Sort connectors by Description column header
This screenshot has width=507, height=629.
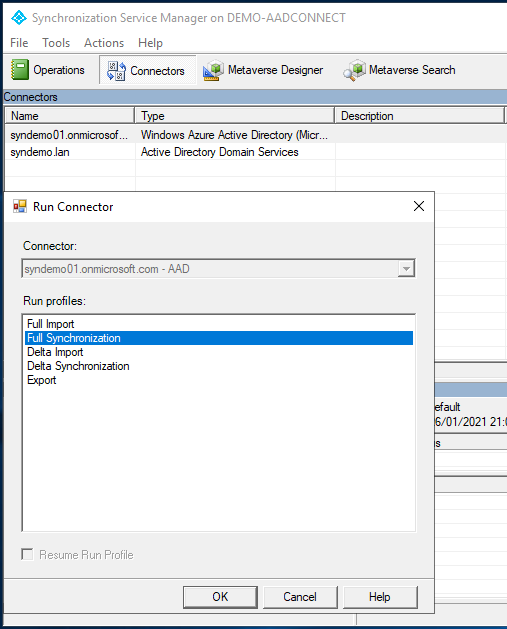[x=420, y=116]
